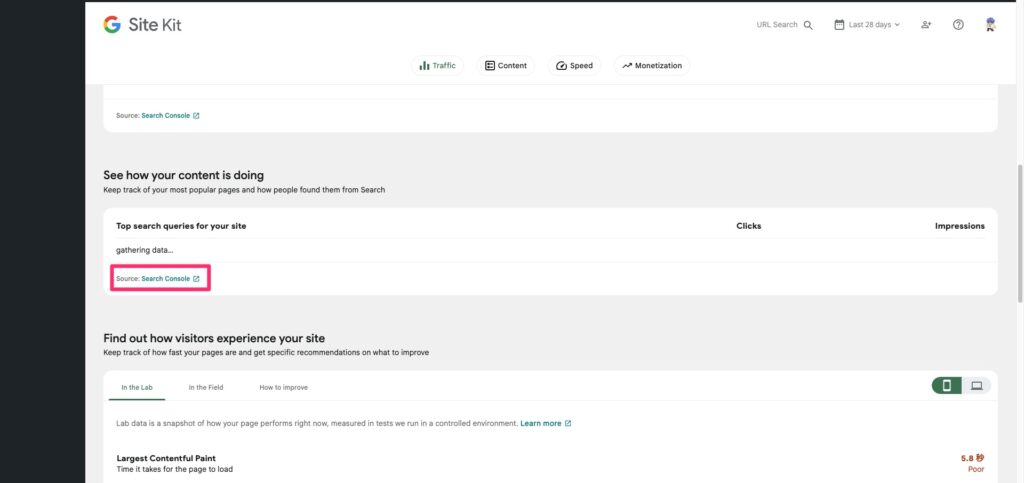
Task: Open the add user sharing icon
Action: tap(926, 25)
